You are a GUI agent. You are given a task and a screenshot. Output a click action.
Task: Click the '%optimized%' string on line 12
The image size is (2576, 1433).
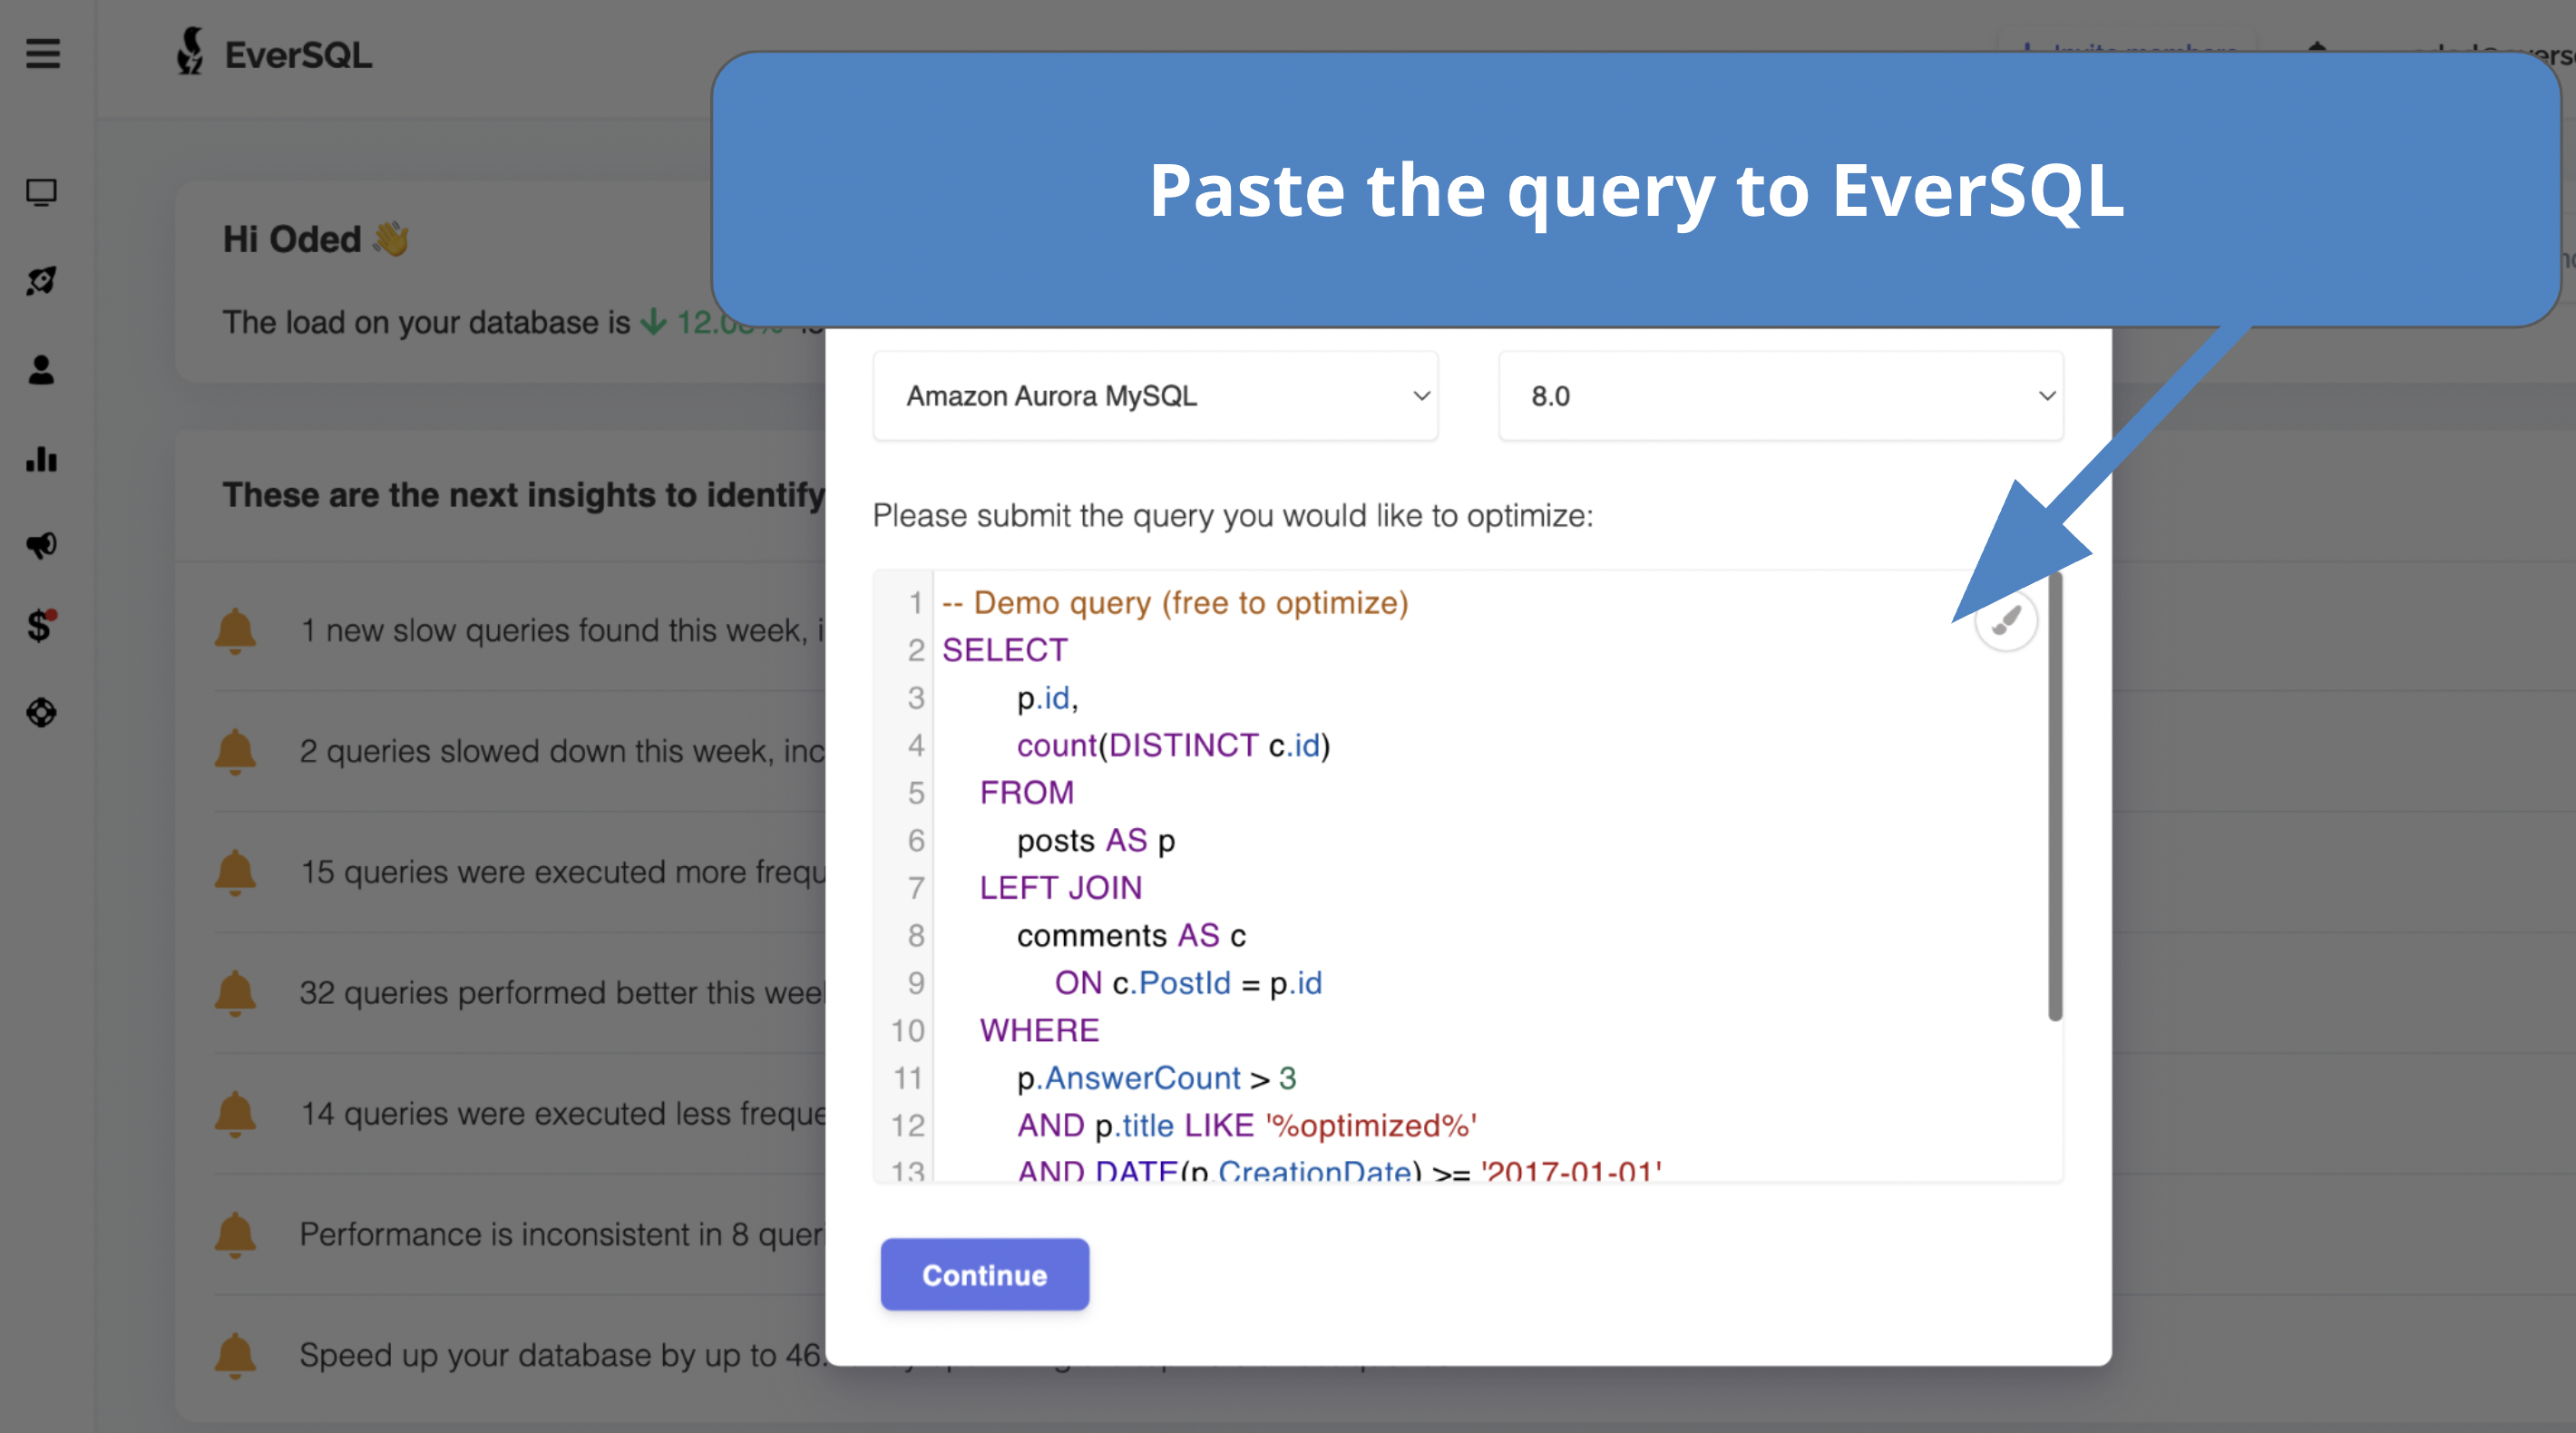1371,1126
